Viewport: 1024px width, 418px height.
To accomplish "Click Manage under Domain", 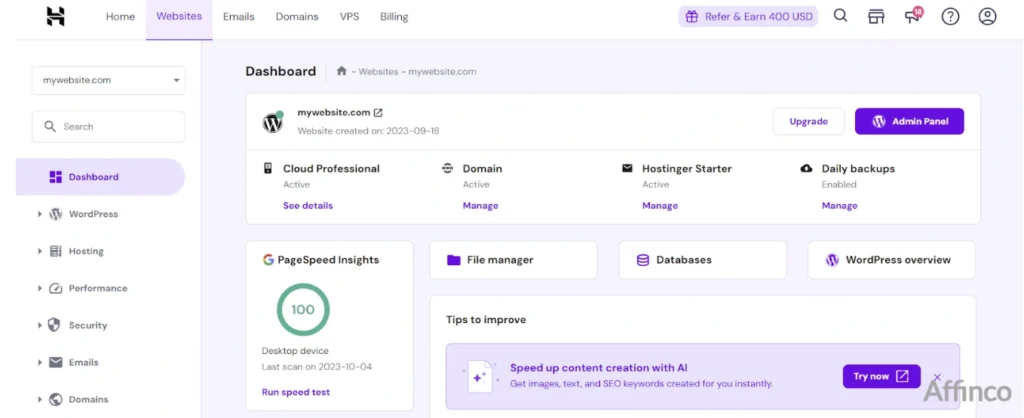I will [481, 206].
